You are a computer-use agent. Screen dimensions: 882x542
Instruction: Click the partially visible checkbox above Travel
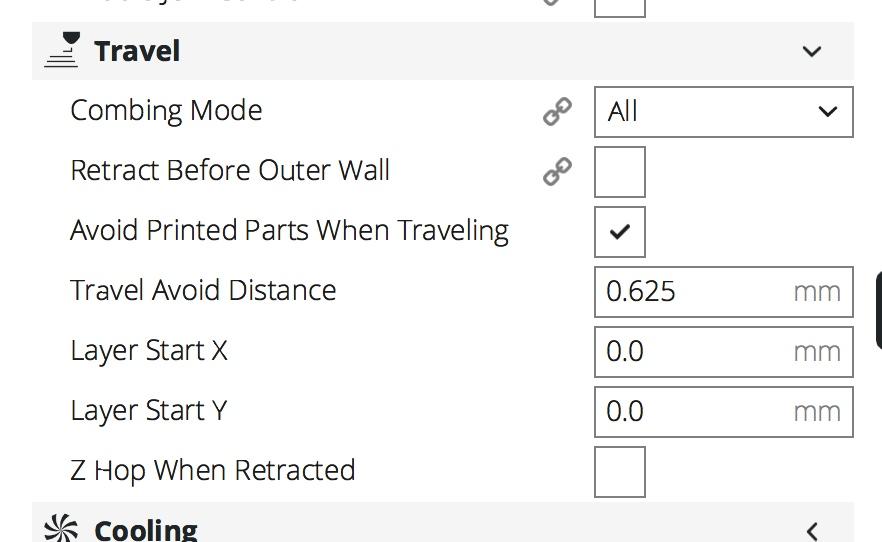coord(619,8)
